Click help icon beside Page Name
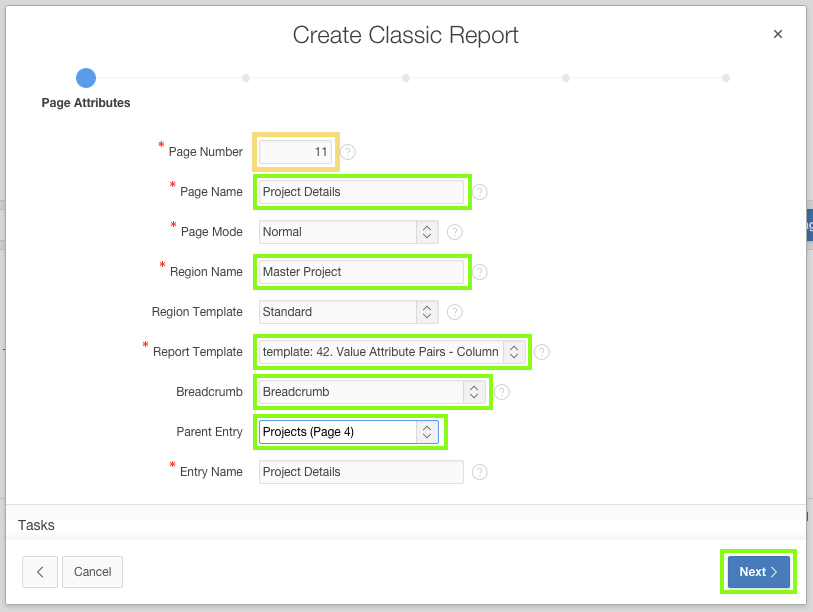Viewport: 813px width, 612px height. coord(480,192)
